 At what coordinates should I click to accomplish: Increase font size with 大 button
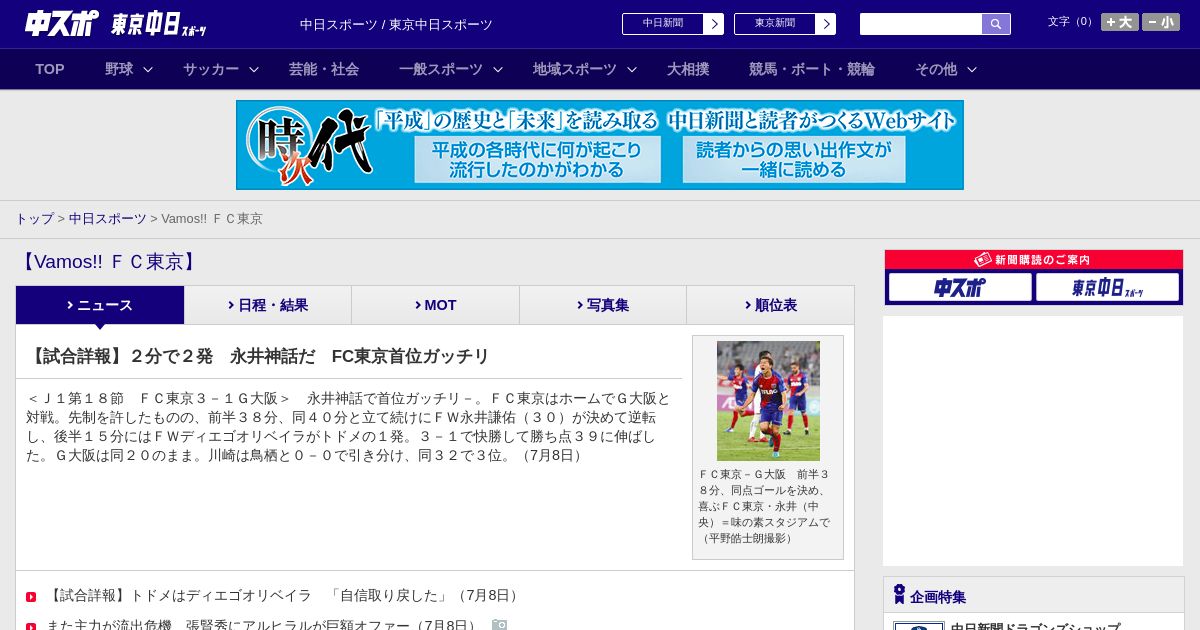coord(1120,22)
